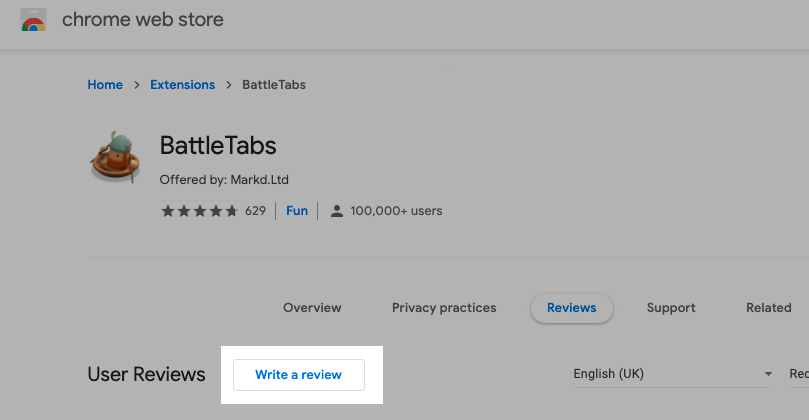
Task: Expand the English (UK) language dropdown
Action: point(660,374)
